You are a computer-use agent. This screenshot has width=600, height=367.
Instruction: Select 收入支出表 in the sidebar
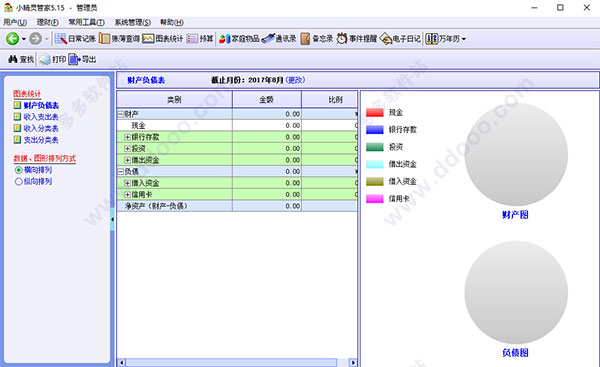pos(41,117)
